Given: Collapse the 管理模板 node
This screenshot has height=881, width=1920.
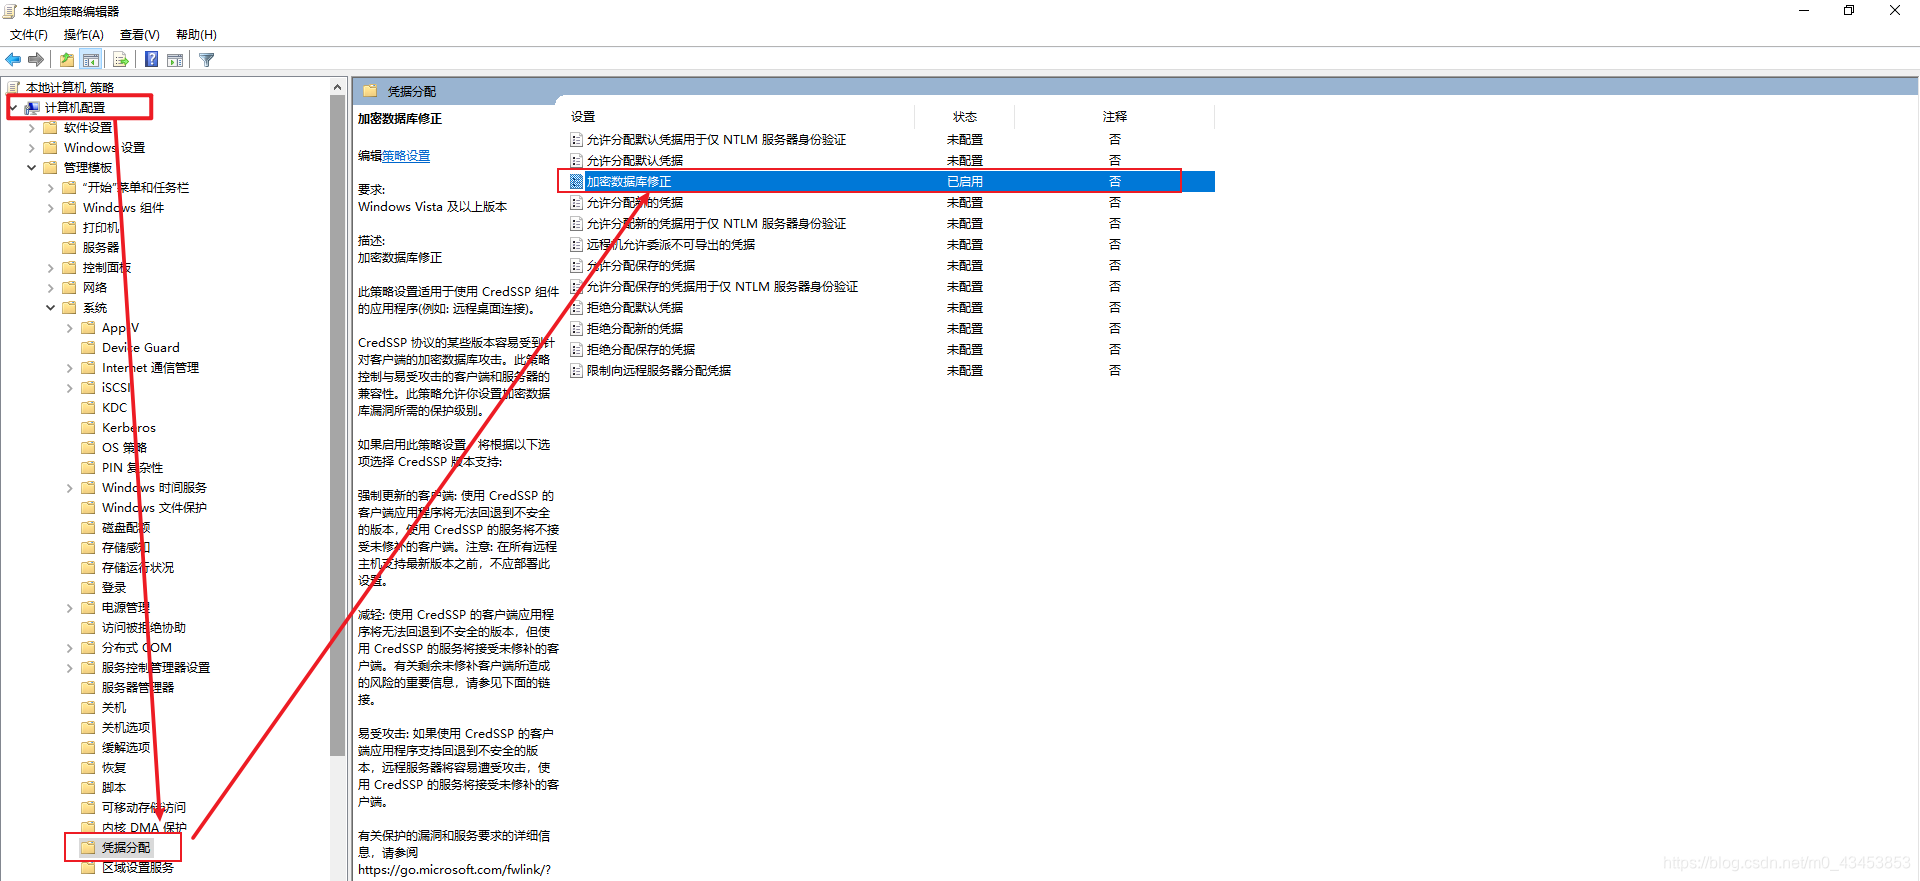Looking at the screenshot, I should pos(32,168).
